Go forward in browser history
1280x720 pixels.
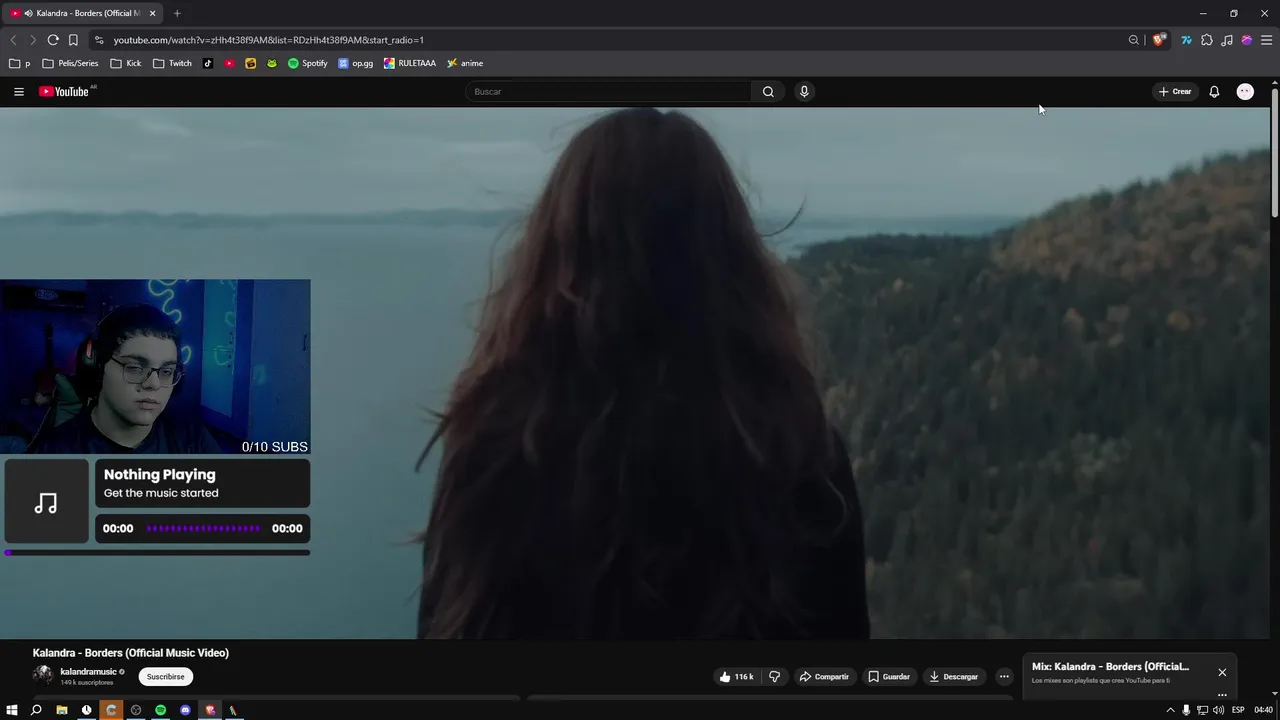click(33, 40)
